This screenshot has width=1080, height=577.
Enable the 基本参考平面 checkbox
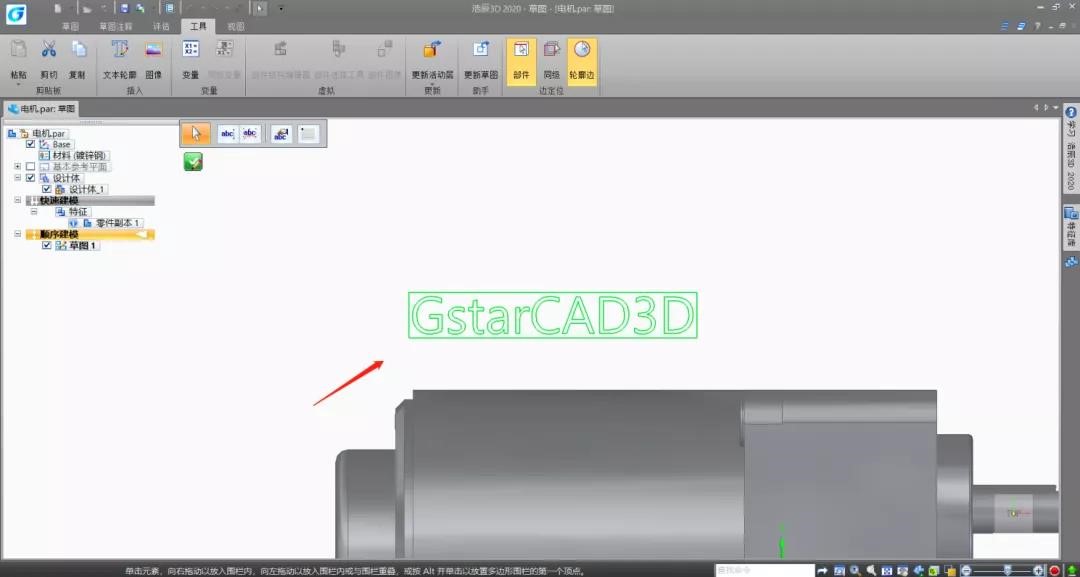[x=30, y=167]
